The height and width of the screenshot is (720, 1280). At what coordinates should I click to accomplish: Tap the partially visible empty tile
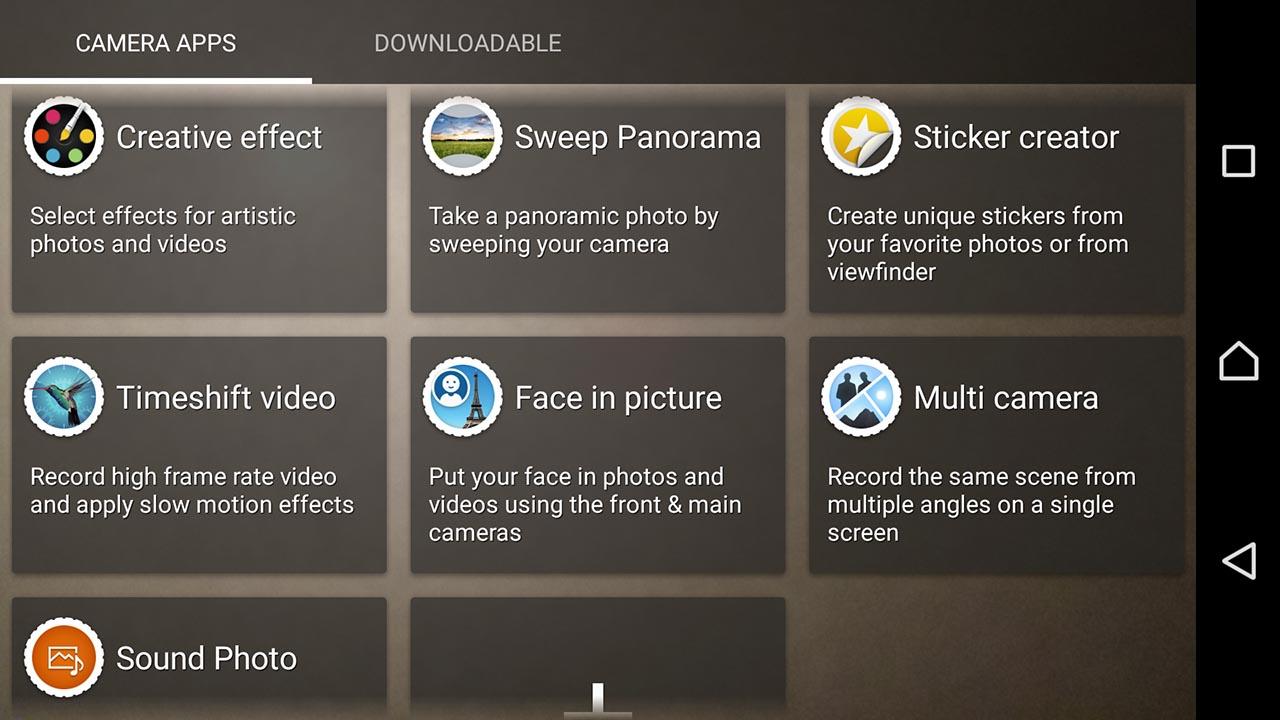pyautogui.click(x=597, y=650)
